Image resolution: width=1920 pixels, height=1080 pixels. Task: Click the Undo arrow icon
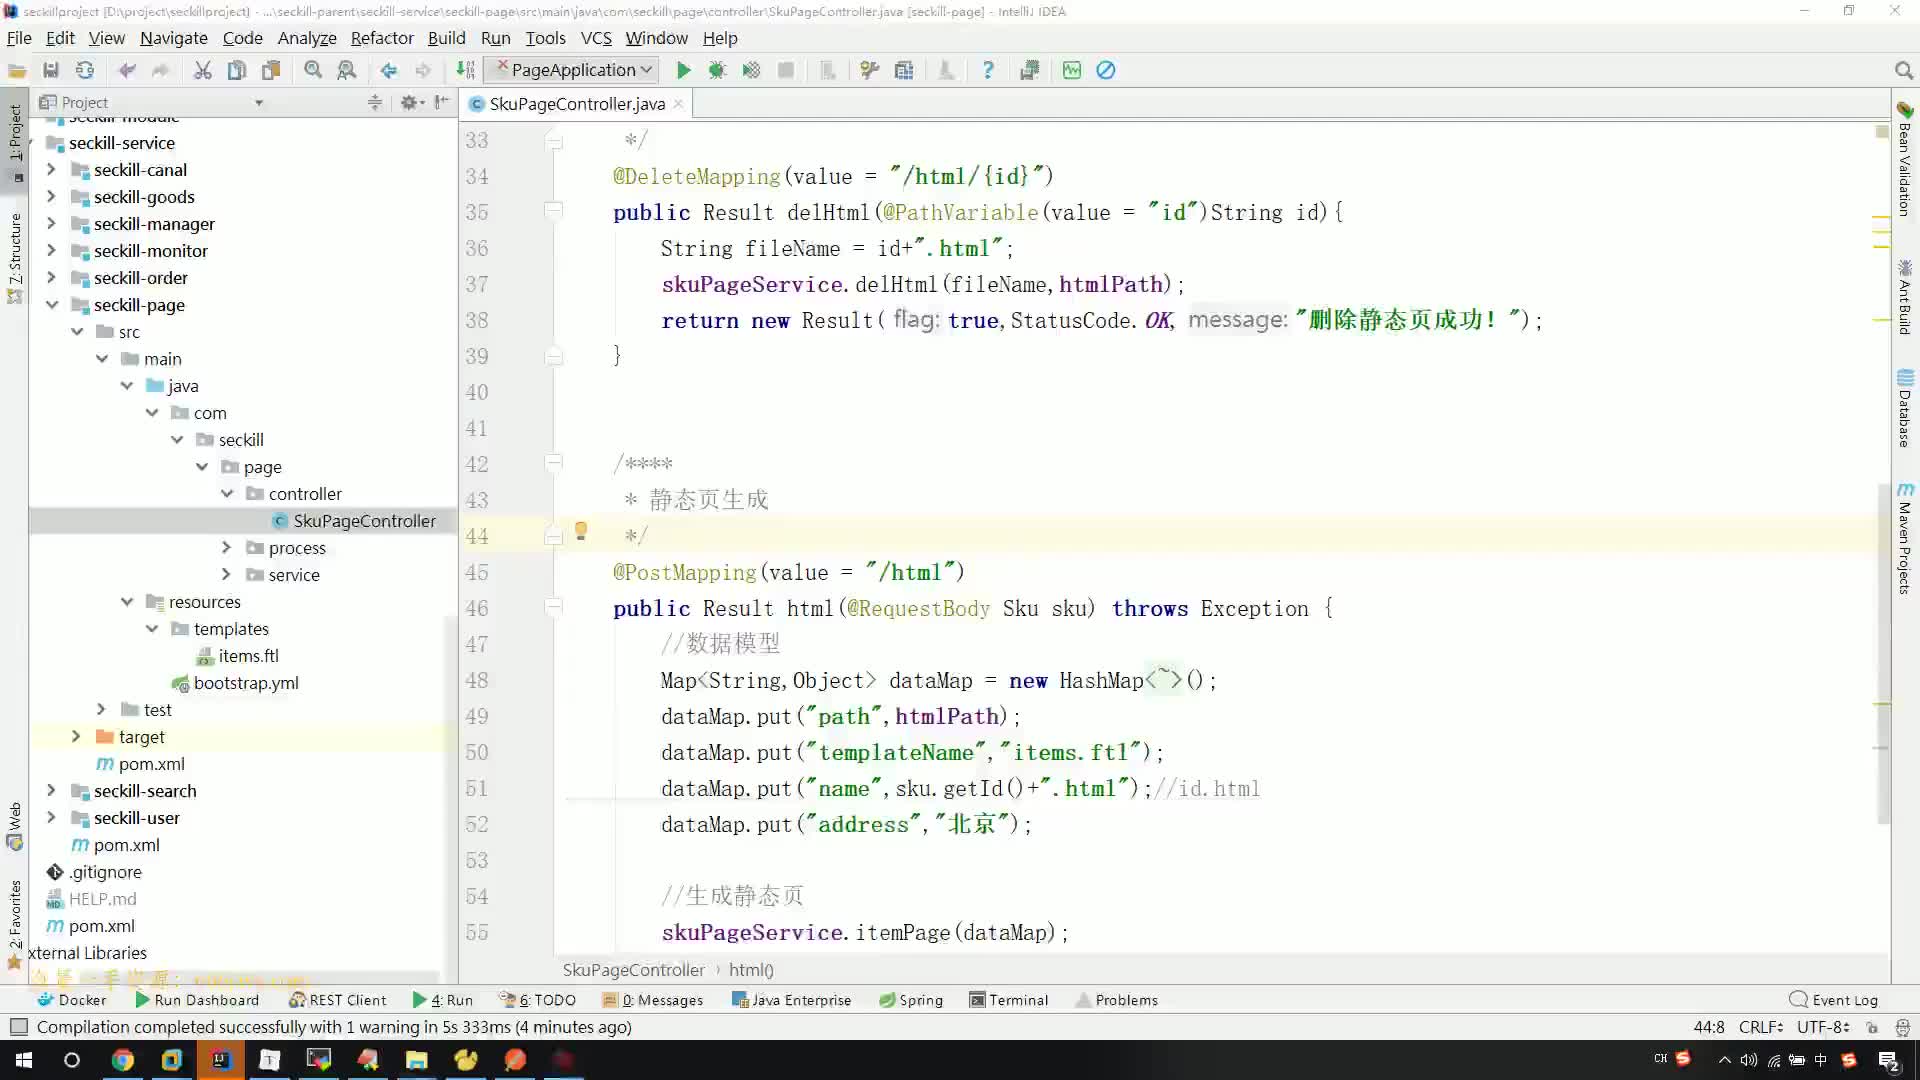tap(127, 70)
